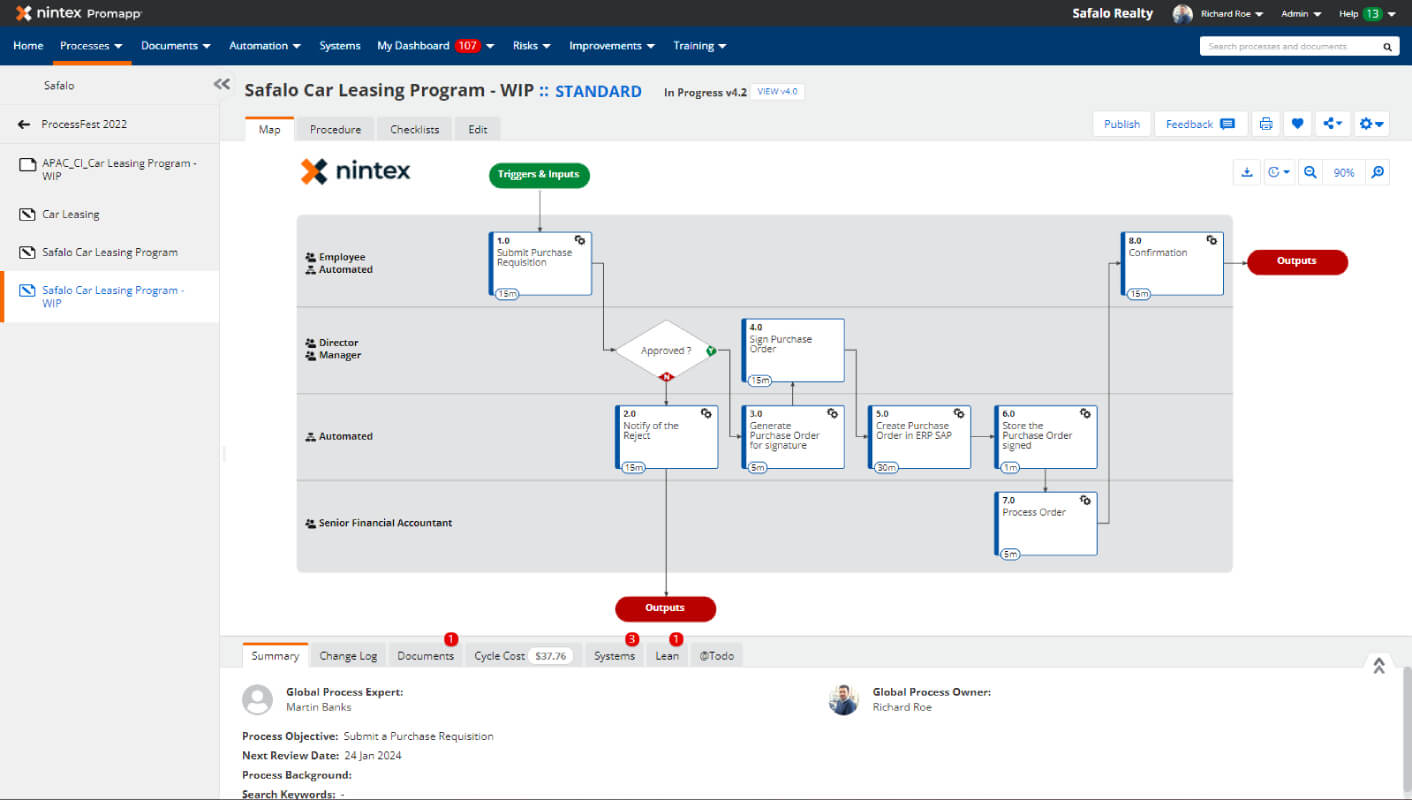Collapse the bottom summary panel
The height and width of the screenshot is (800, 1412).
[1378, 665]
